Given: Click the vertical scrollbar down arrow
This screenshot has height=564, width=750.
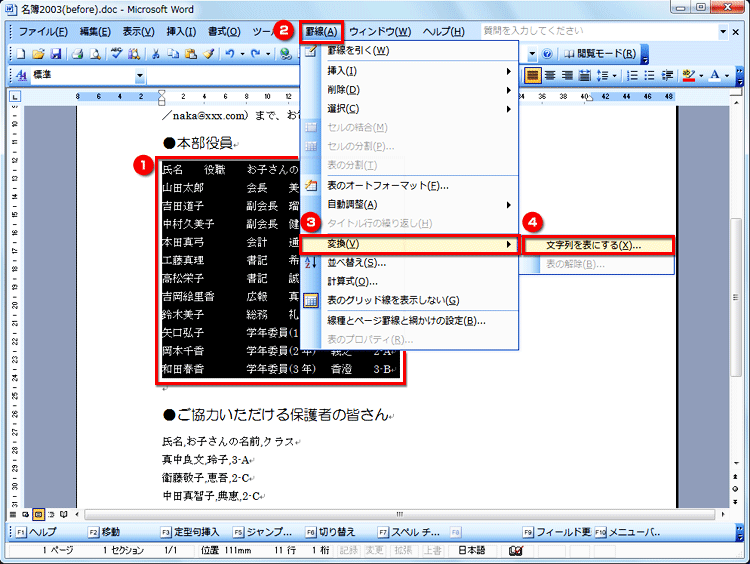Looking at the screenshot, I should [736, 463].
